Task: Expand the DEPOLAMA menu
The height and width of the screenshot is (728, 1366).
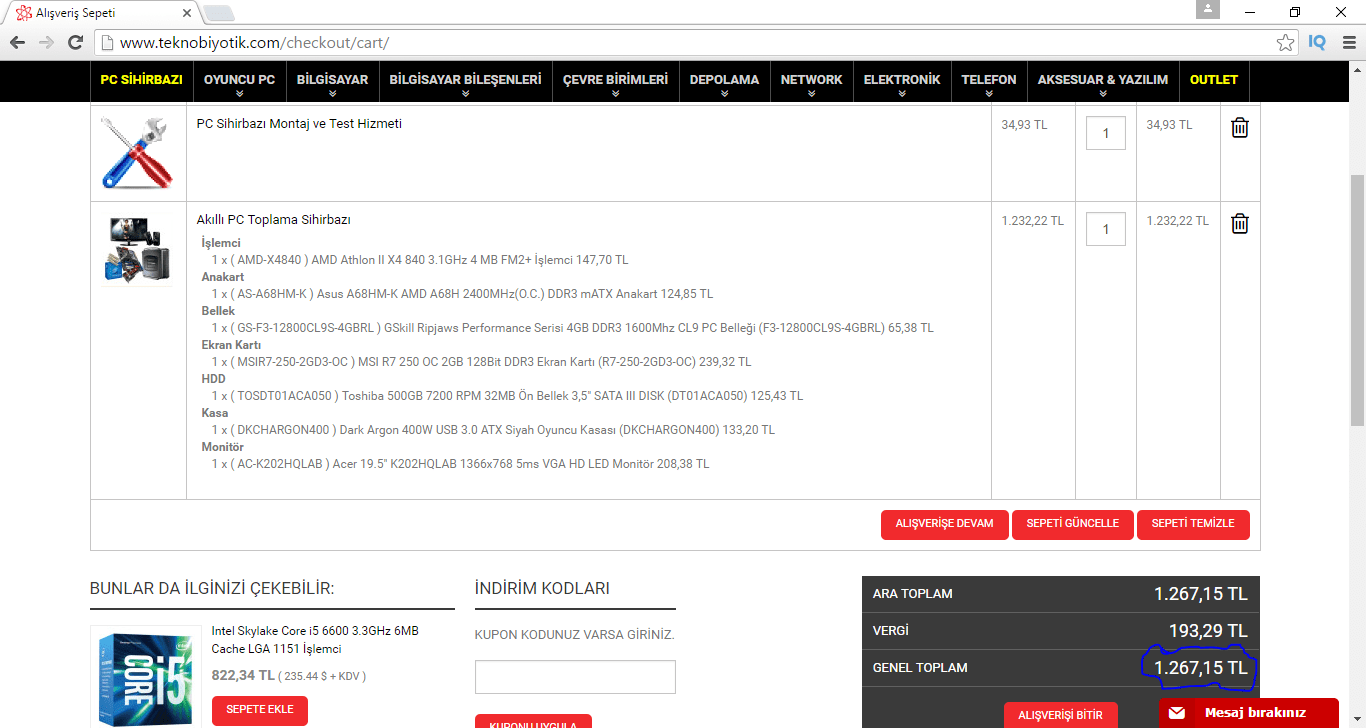Action: coord(724,80)
